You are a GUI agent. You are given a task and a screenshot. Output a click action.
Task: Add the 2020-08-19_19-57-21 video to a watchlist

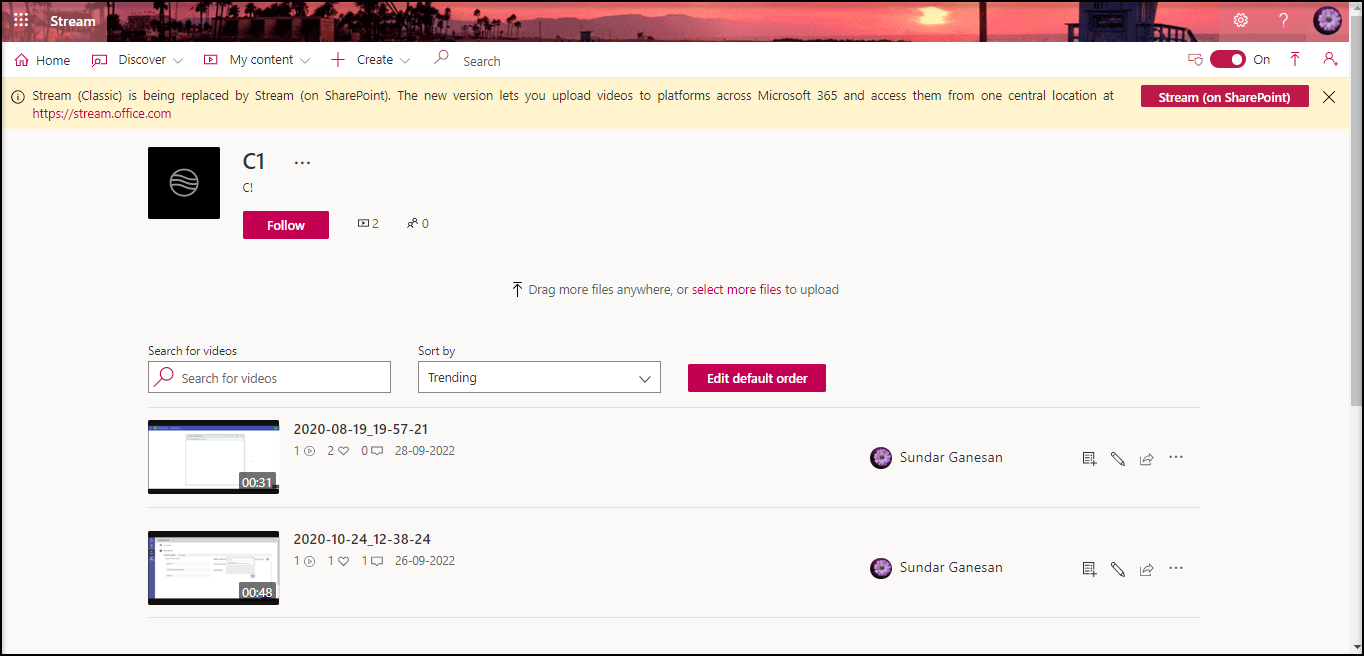pos(1089,458)
